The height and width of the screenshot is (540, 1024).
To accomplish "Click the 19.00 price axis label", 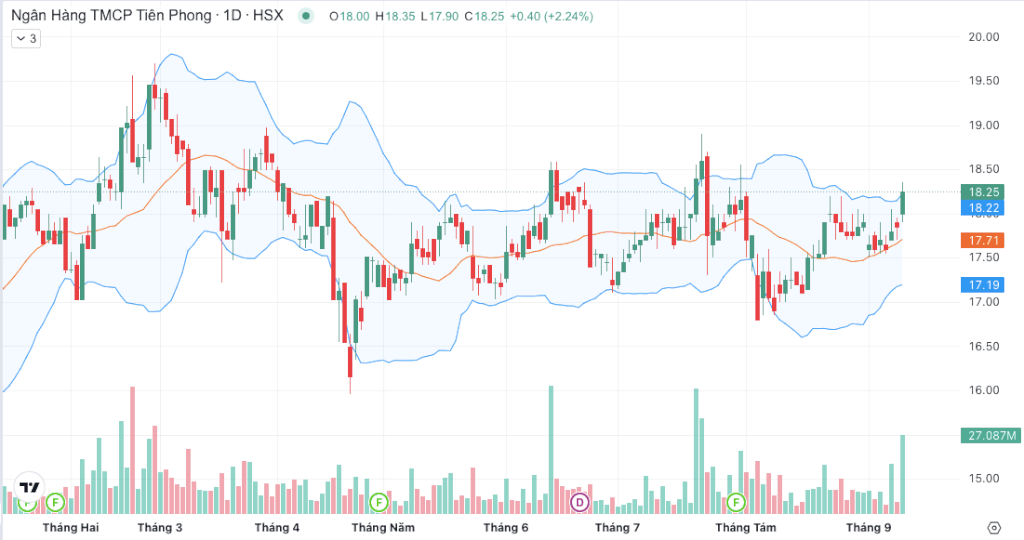I will point(984,125).
